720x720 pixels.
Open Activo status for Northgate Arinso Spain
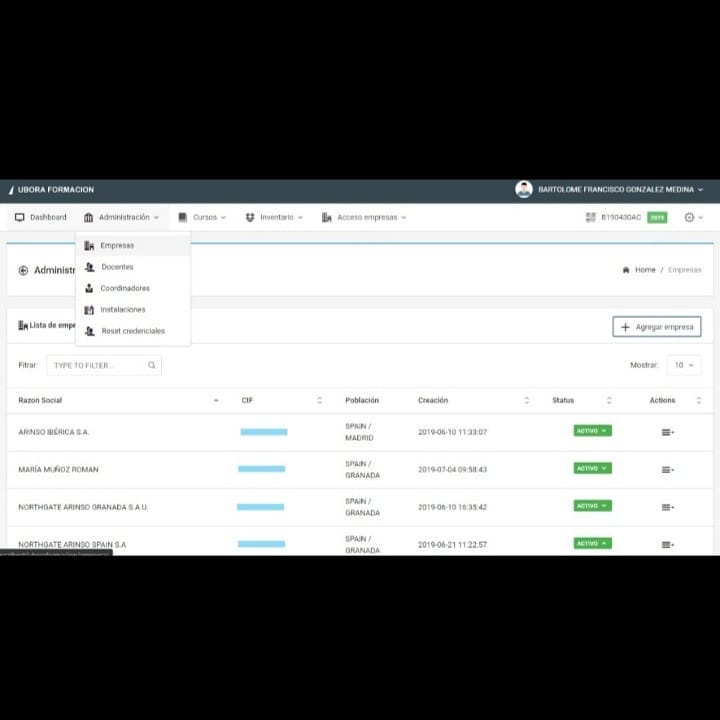[x=592, y=544]
